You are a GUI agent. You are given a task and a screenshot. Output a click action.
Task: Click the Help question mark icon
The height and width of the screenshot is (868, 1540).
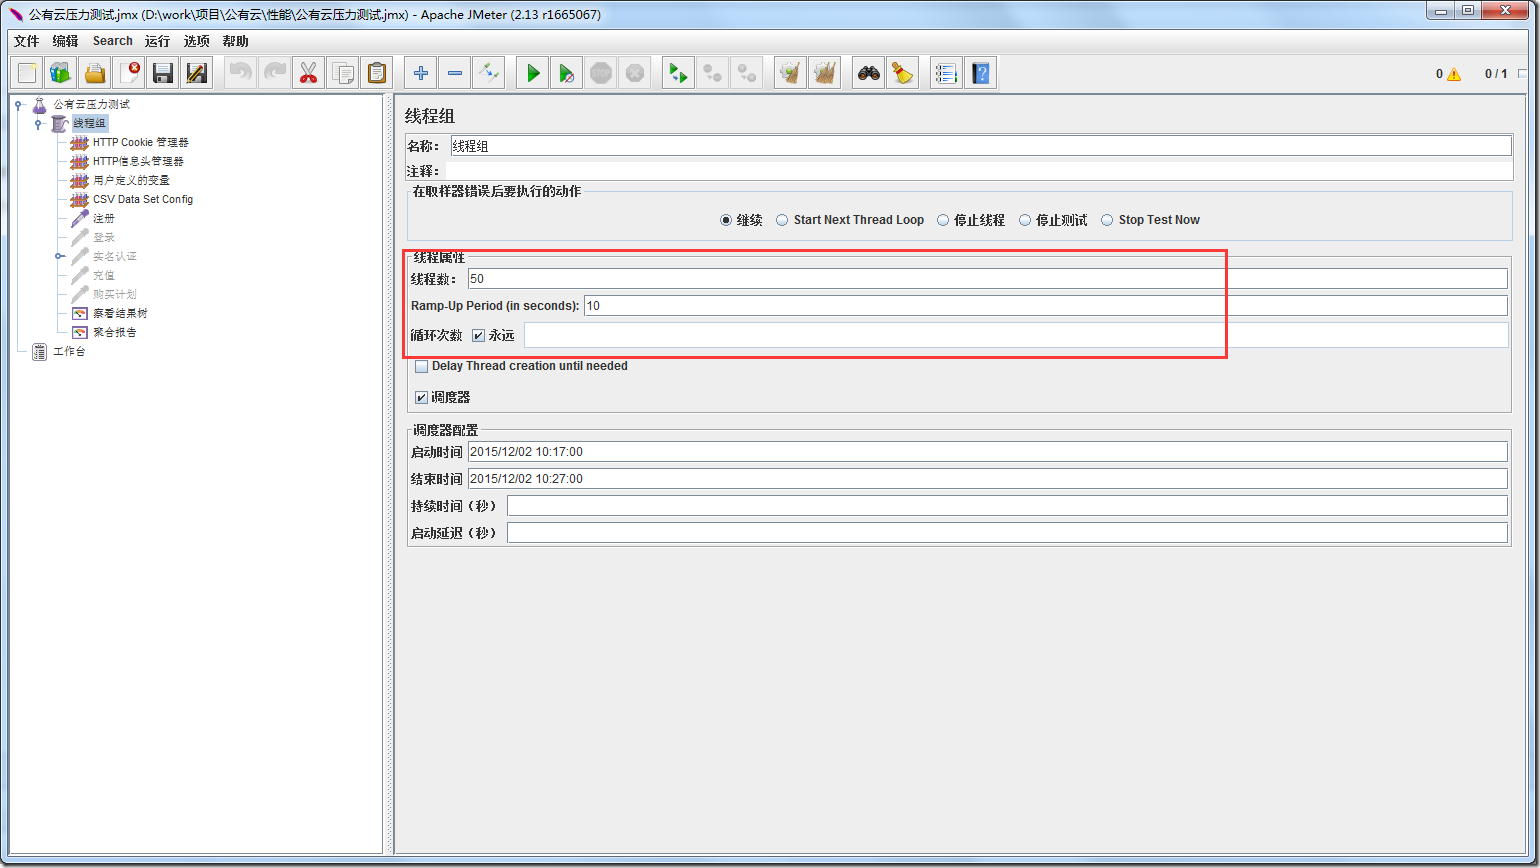(981, 73)
